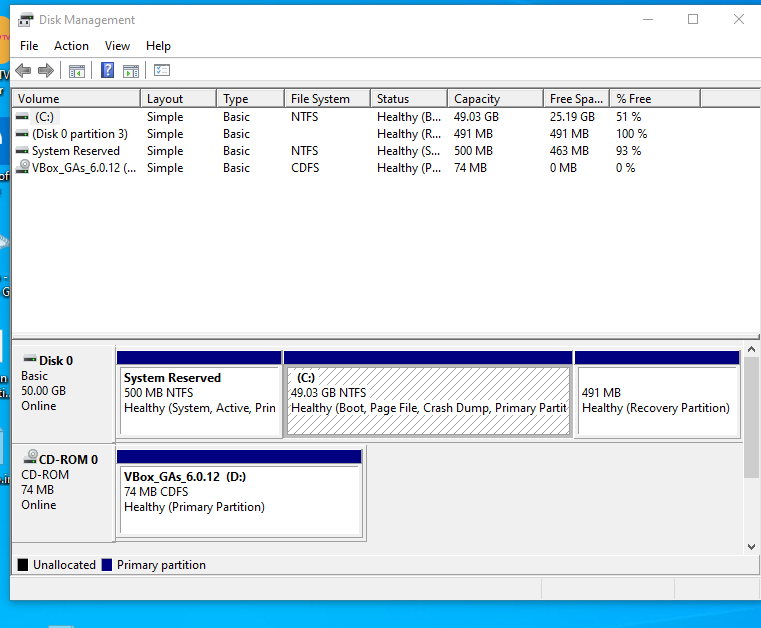Click Show/Hide Console Tree toolbar icon
Viewport: 761px width, 628px height.
[x=77, y=71]
